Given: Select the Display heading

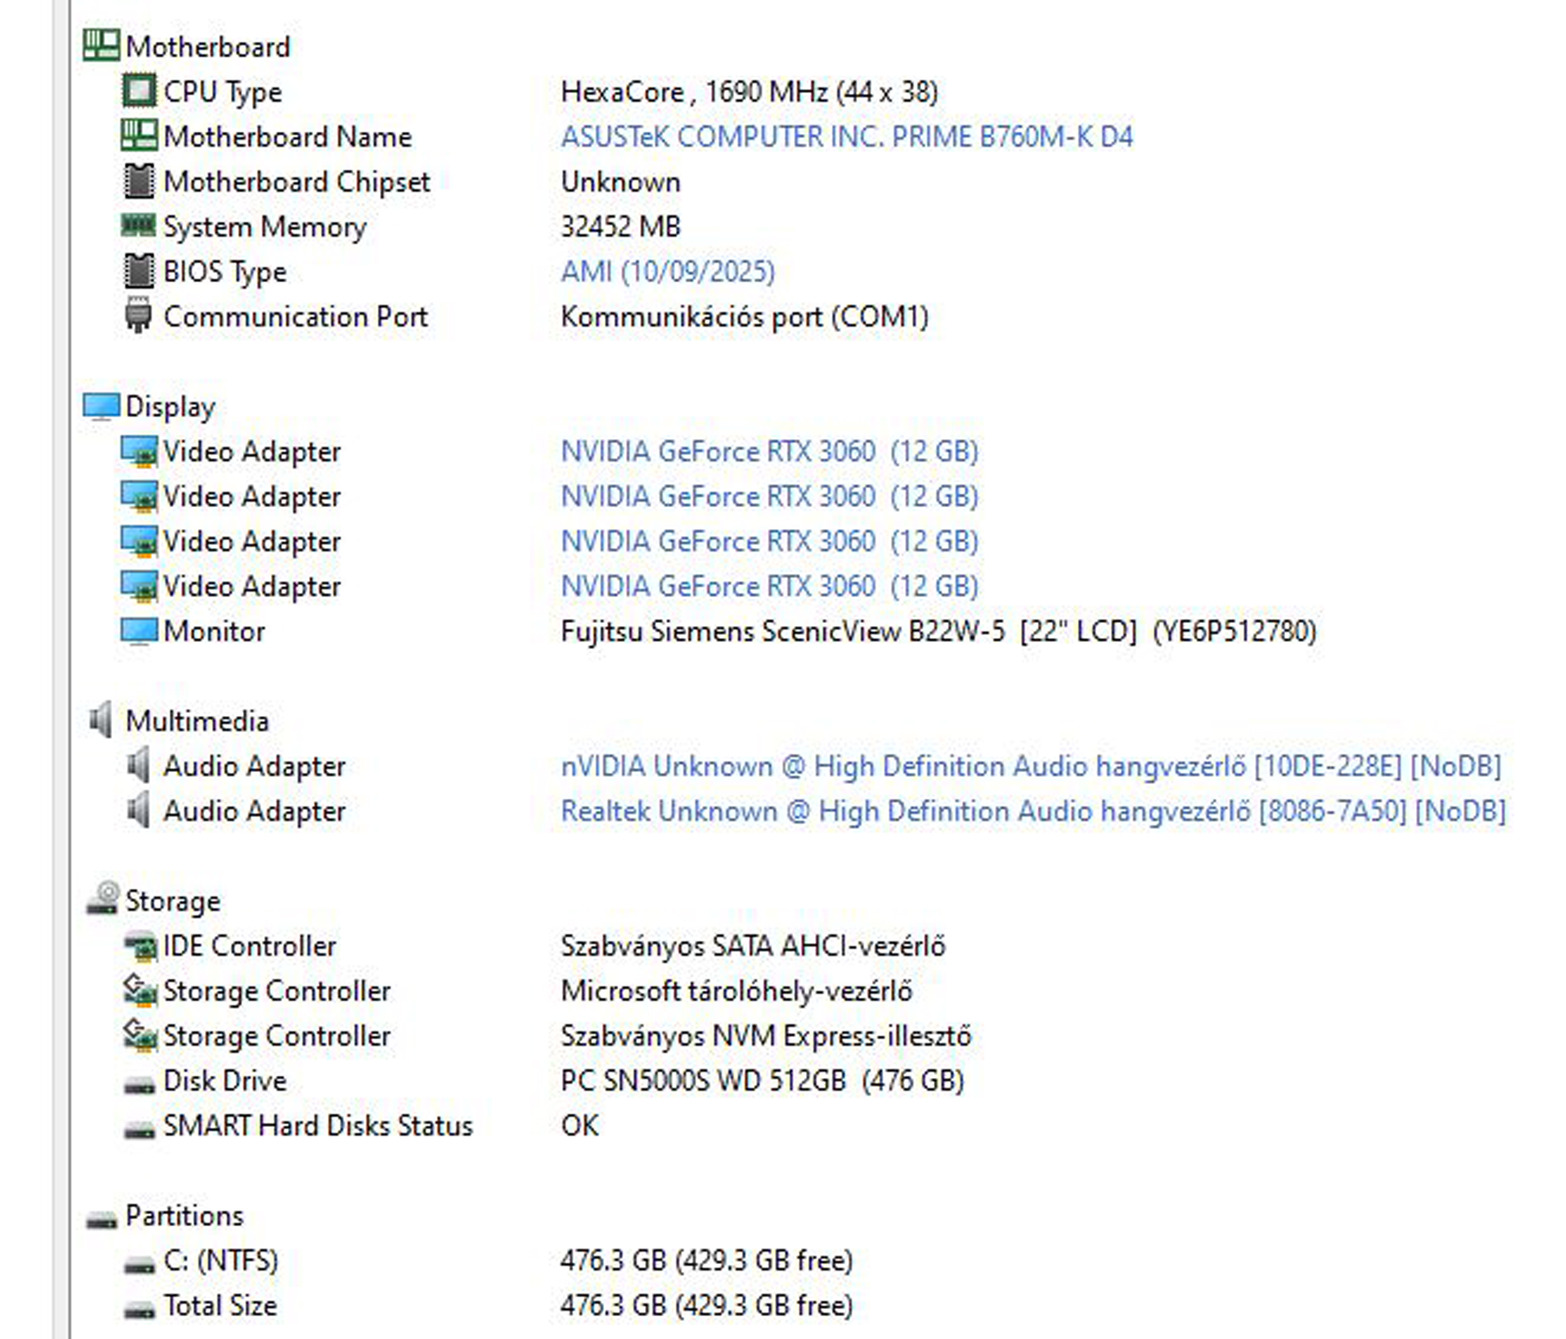Looking at the screenshot, I should pyautogui.click(x=170, y=407).
